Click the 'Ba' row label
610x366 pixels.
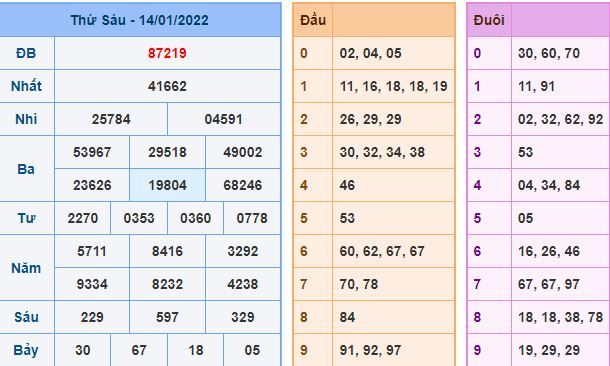[x=26, y=169]
